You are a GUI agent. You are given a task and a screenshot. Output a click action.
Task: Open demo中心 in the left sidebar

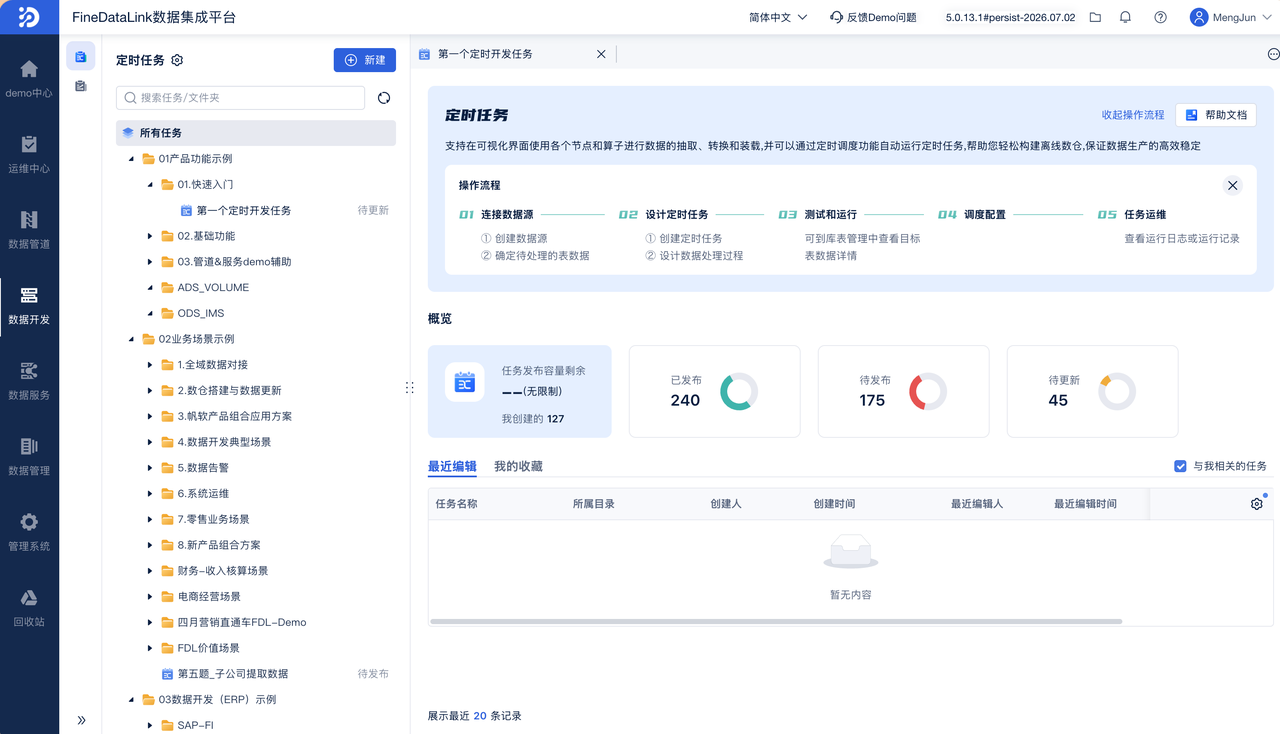[29, 78]
